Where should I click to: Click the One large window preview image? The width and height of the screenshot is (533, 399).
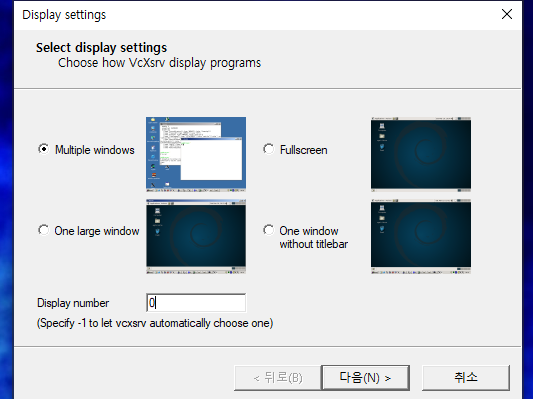196,237
